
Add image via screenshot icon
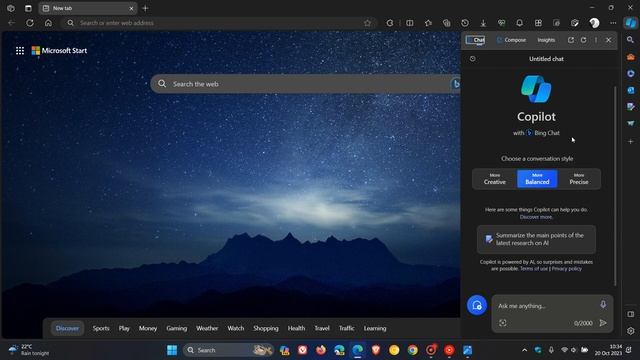pos(503,323)
